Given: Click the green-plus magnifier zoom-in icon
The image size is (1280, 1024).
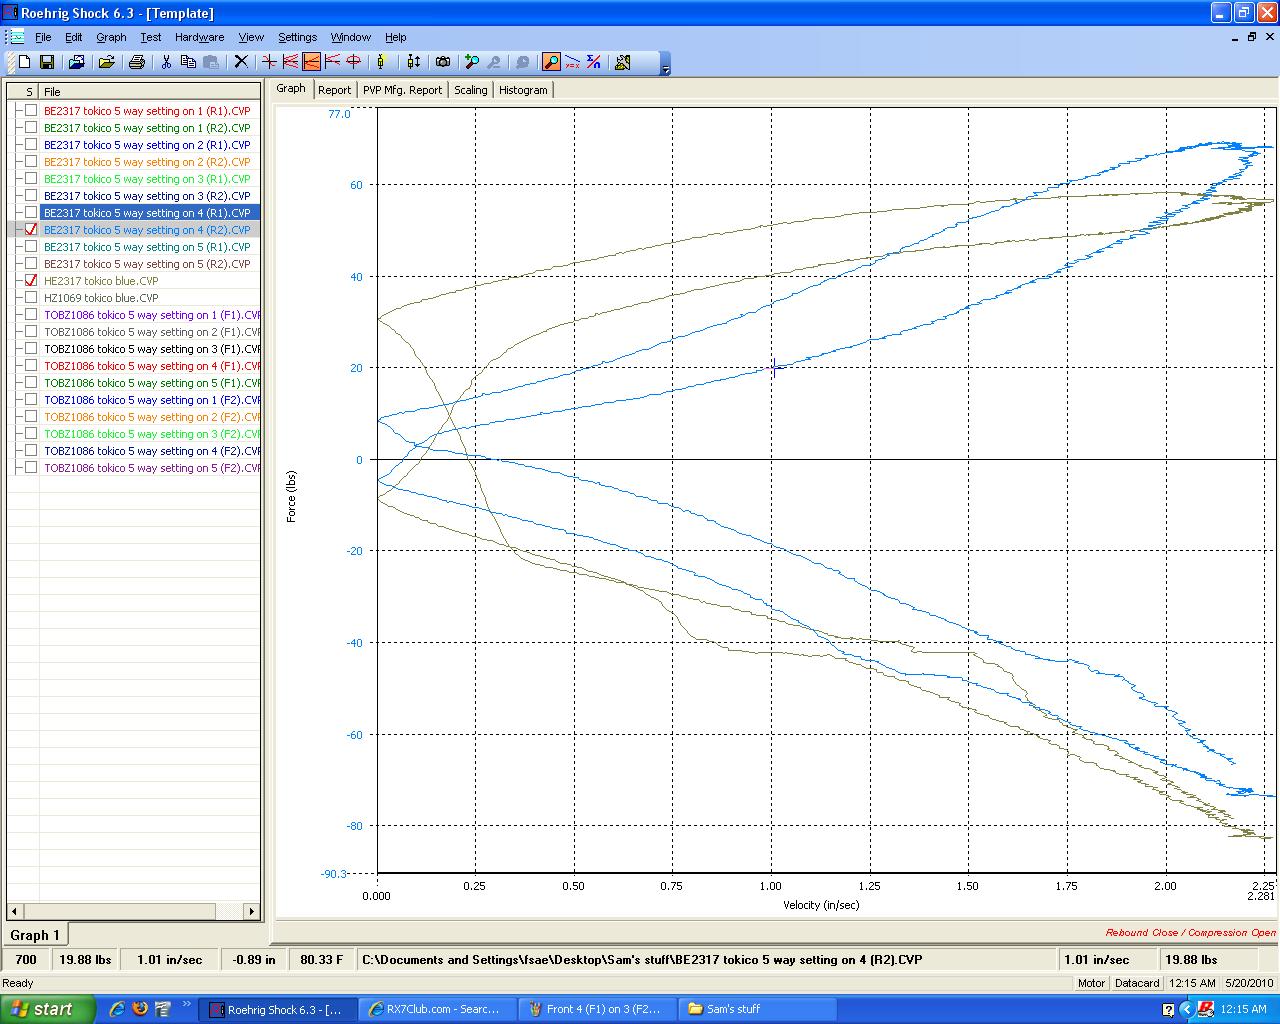Looking at the screenshot, I should coord(472,62).
